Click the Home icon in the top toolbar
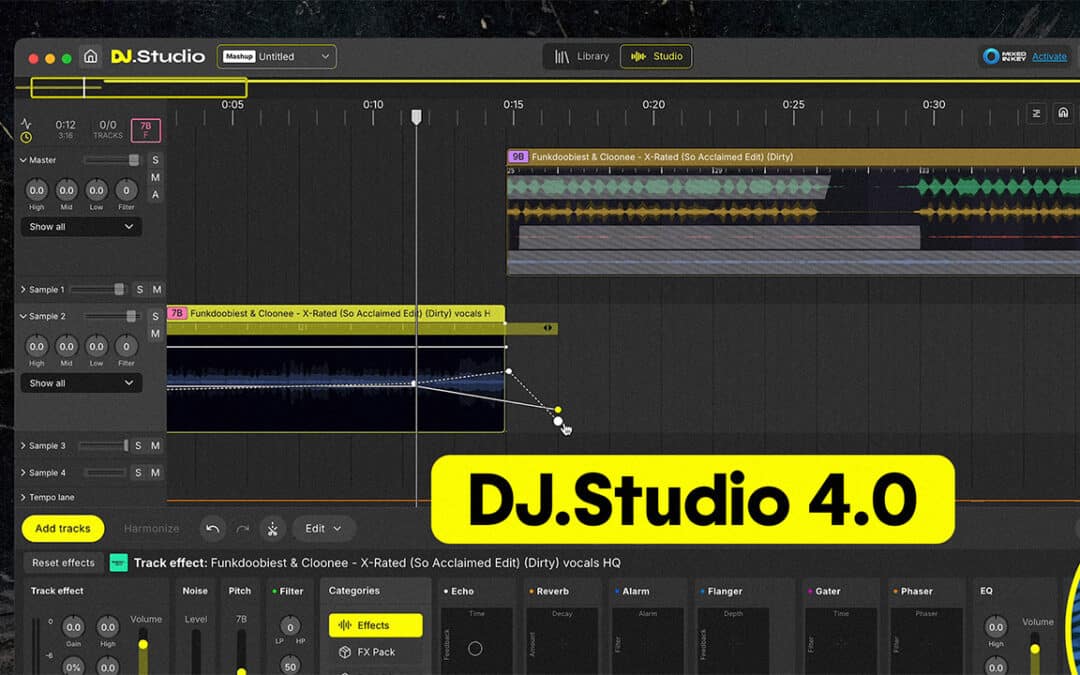Screen dimensions: 1080x675 pos(90,57)
